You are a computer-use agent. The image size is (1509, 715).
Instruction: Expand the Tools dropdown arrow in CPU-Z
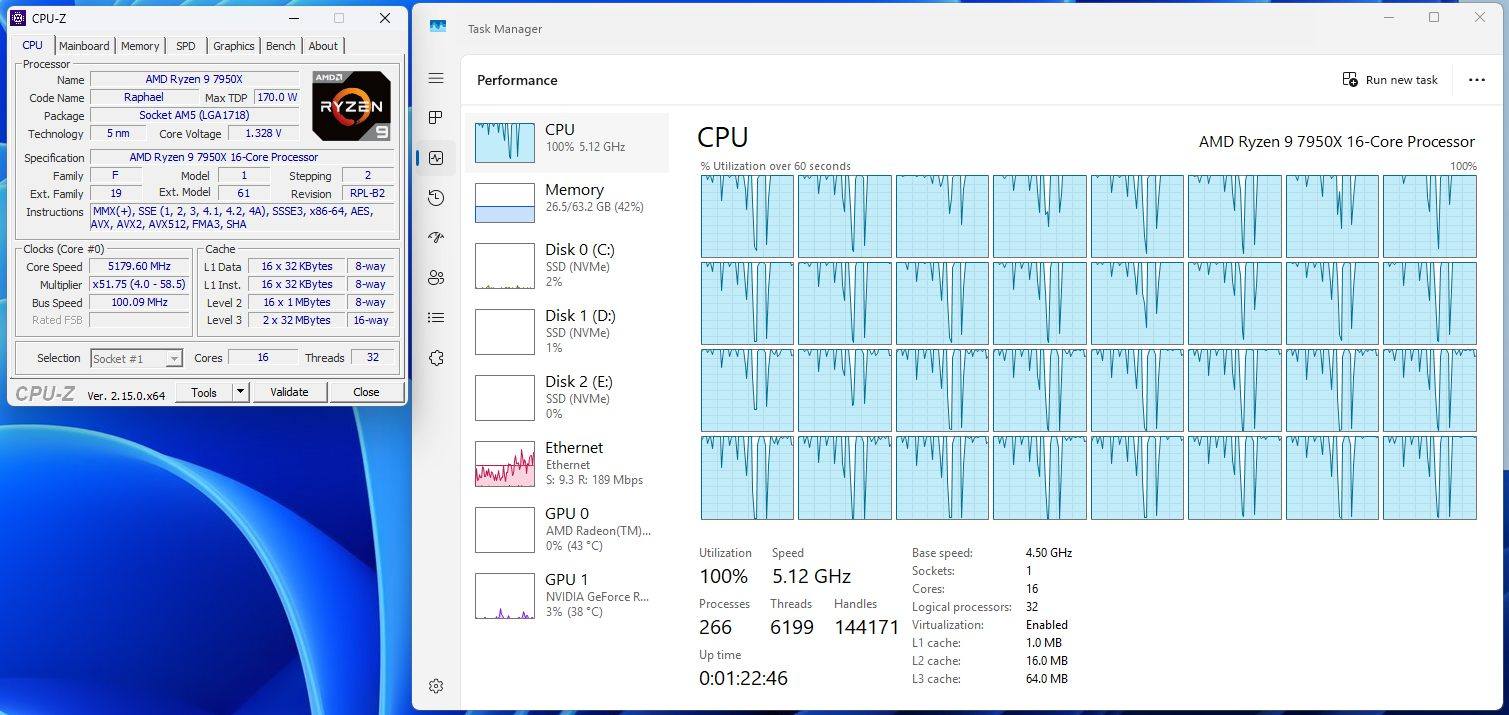(240, 392)
